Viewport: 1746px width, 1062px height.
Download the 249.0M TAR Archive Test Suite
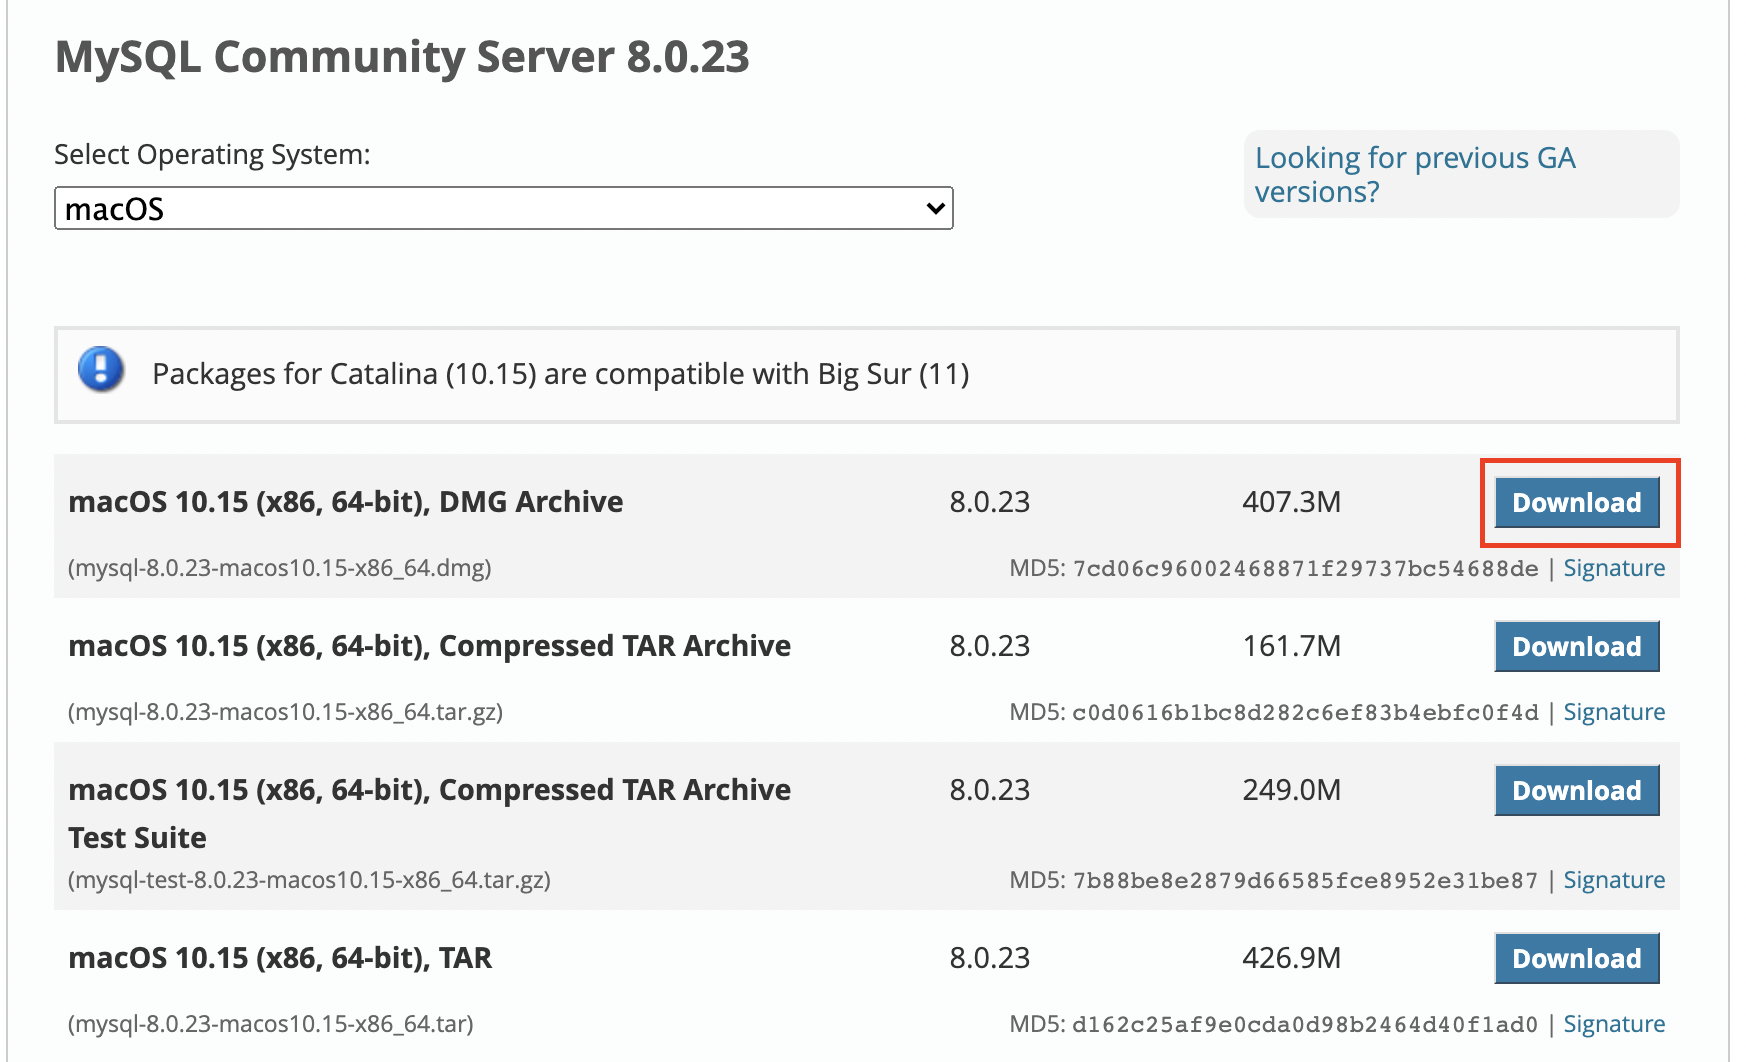click(x=1576, y=790)
